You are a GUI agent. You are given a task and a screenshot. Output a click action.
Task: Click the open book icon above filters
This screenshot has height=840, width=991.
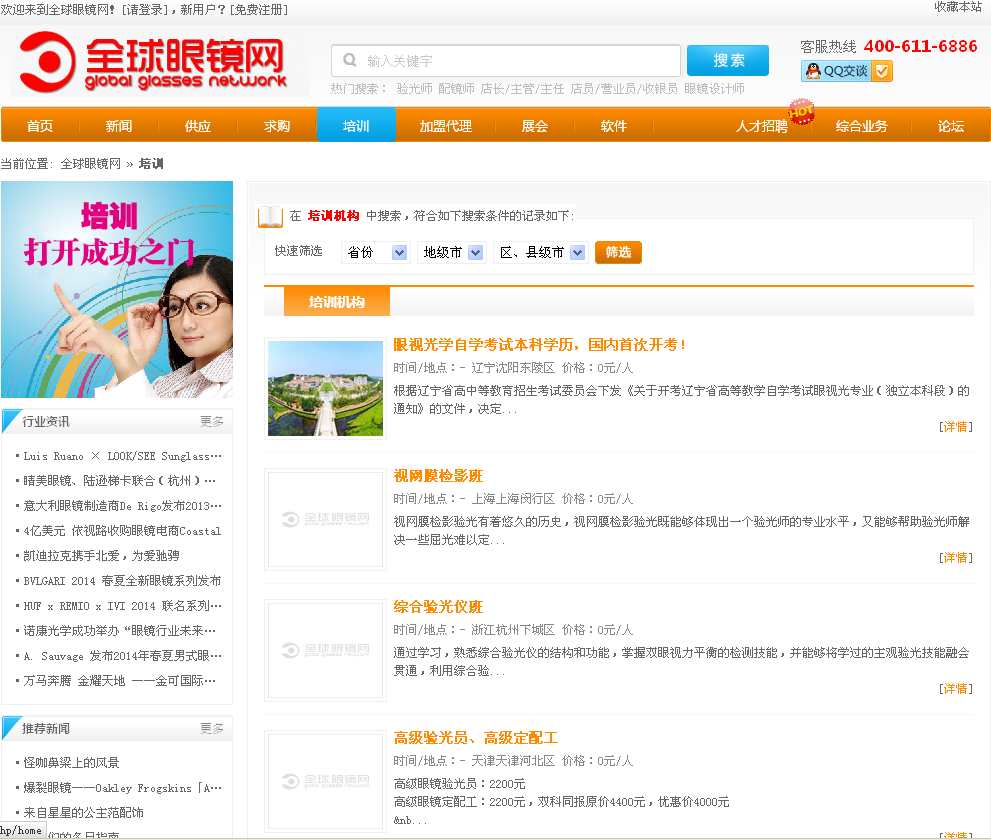click(270, 216)
